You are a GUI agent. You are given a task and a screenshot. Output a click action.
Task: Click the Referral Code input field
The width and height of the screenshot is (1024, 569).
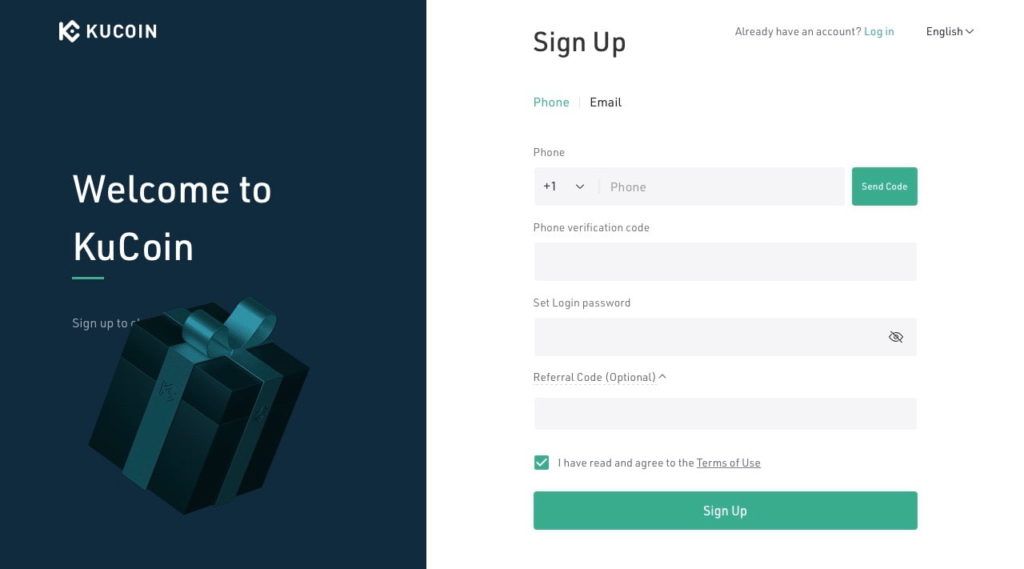click(x=725, y=414)
